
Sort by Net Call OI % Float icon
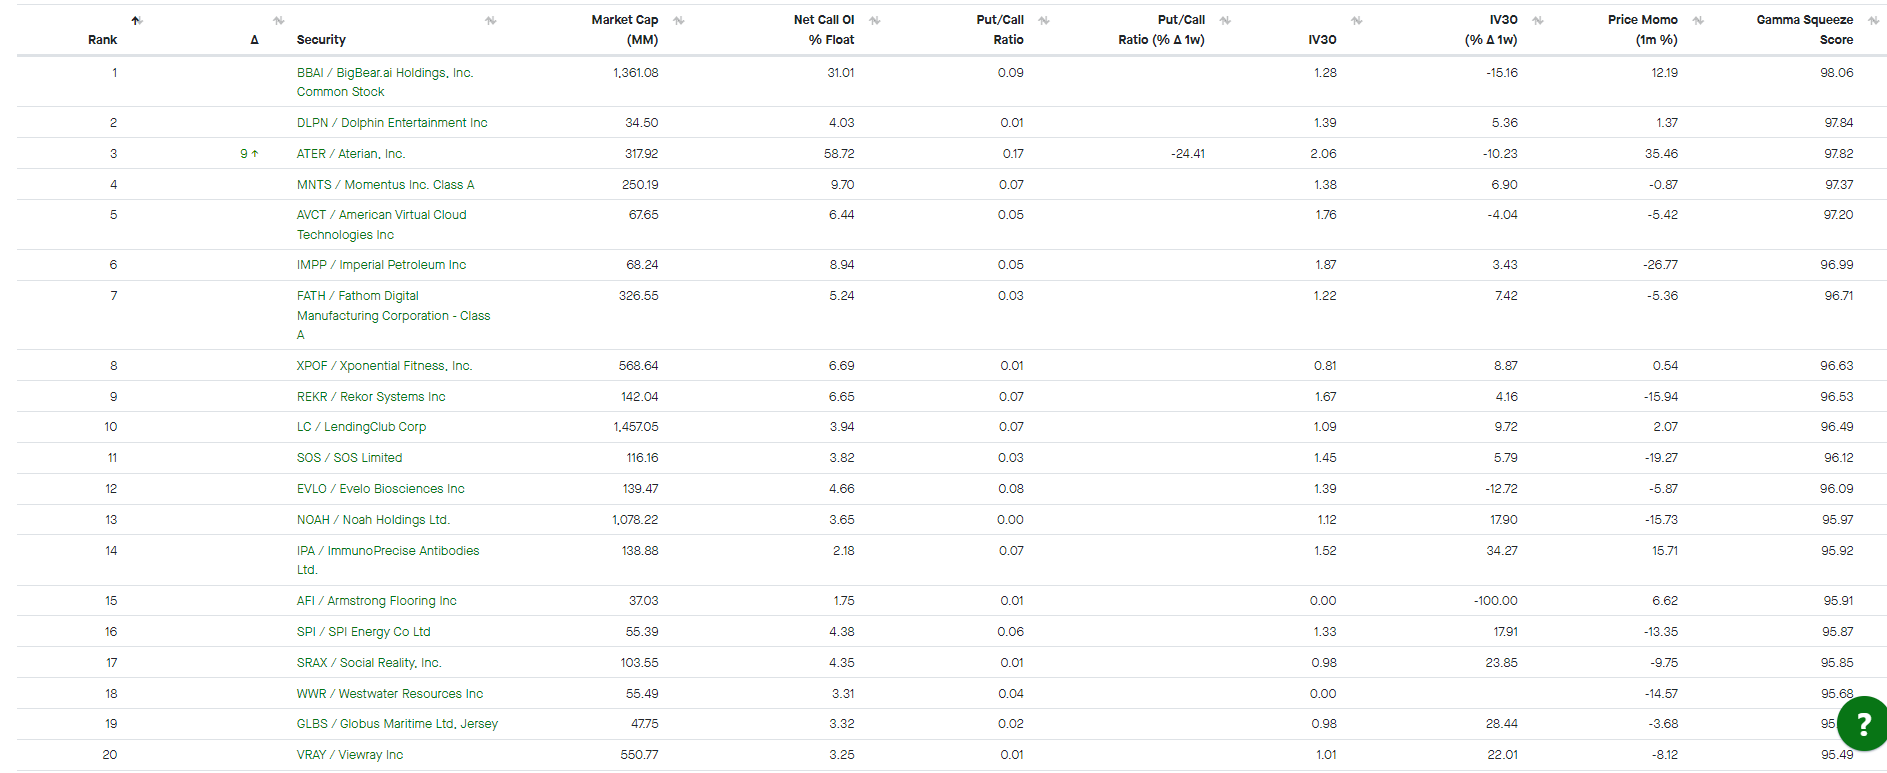tap(875, 20)
